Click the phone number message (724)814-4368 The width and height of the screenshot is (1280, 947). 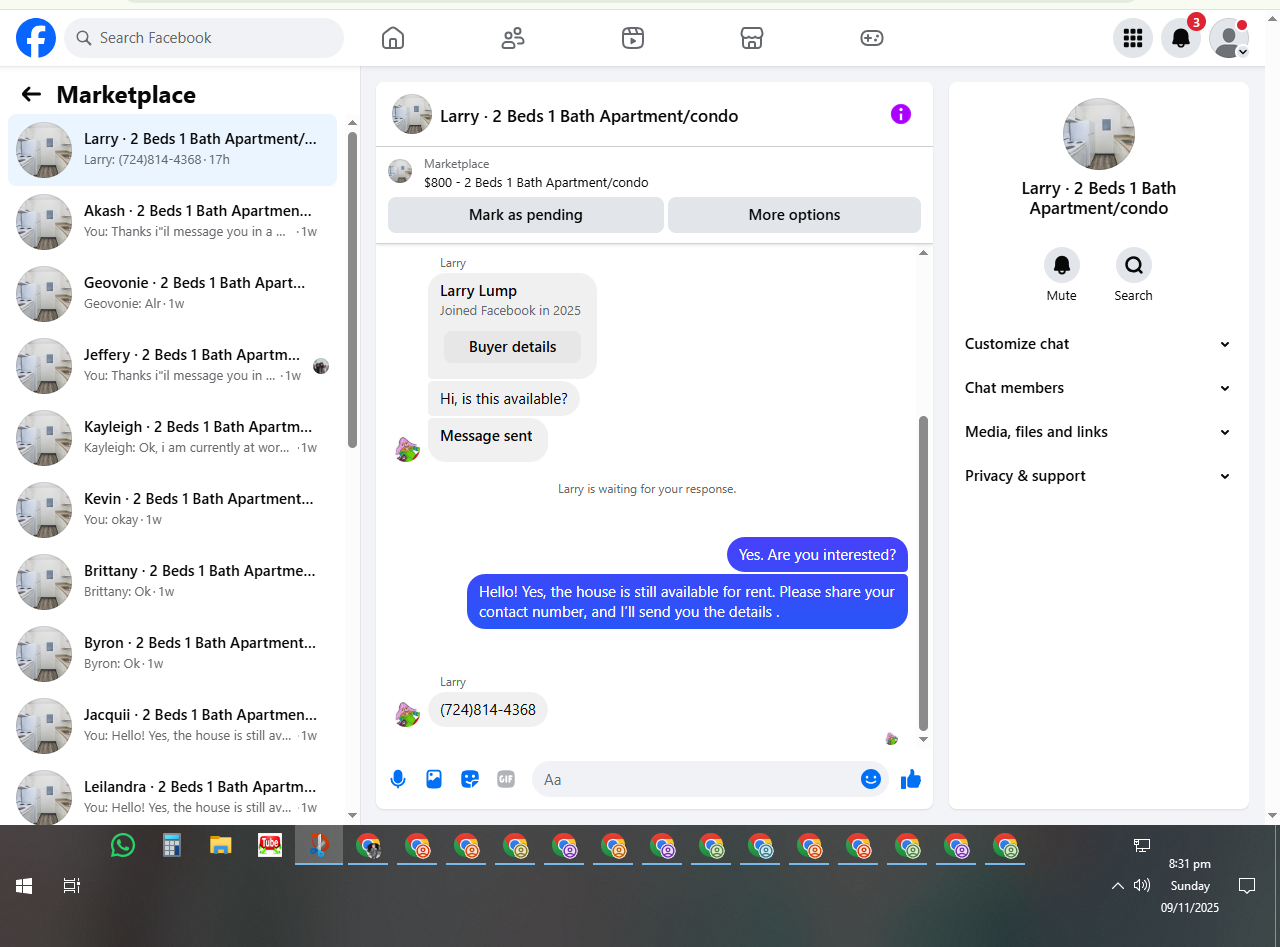[488, 710]
